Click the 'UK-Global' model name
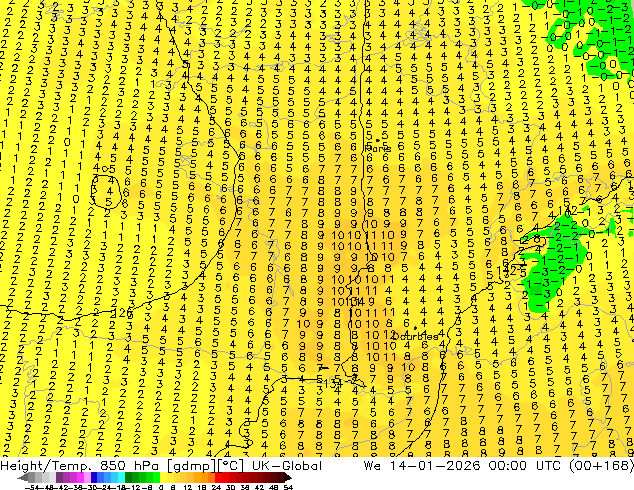The width and height of the screenshot is (634, 490). pyautogui.click(x=287, y=465)
